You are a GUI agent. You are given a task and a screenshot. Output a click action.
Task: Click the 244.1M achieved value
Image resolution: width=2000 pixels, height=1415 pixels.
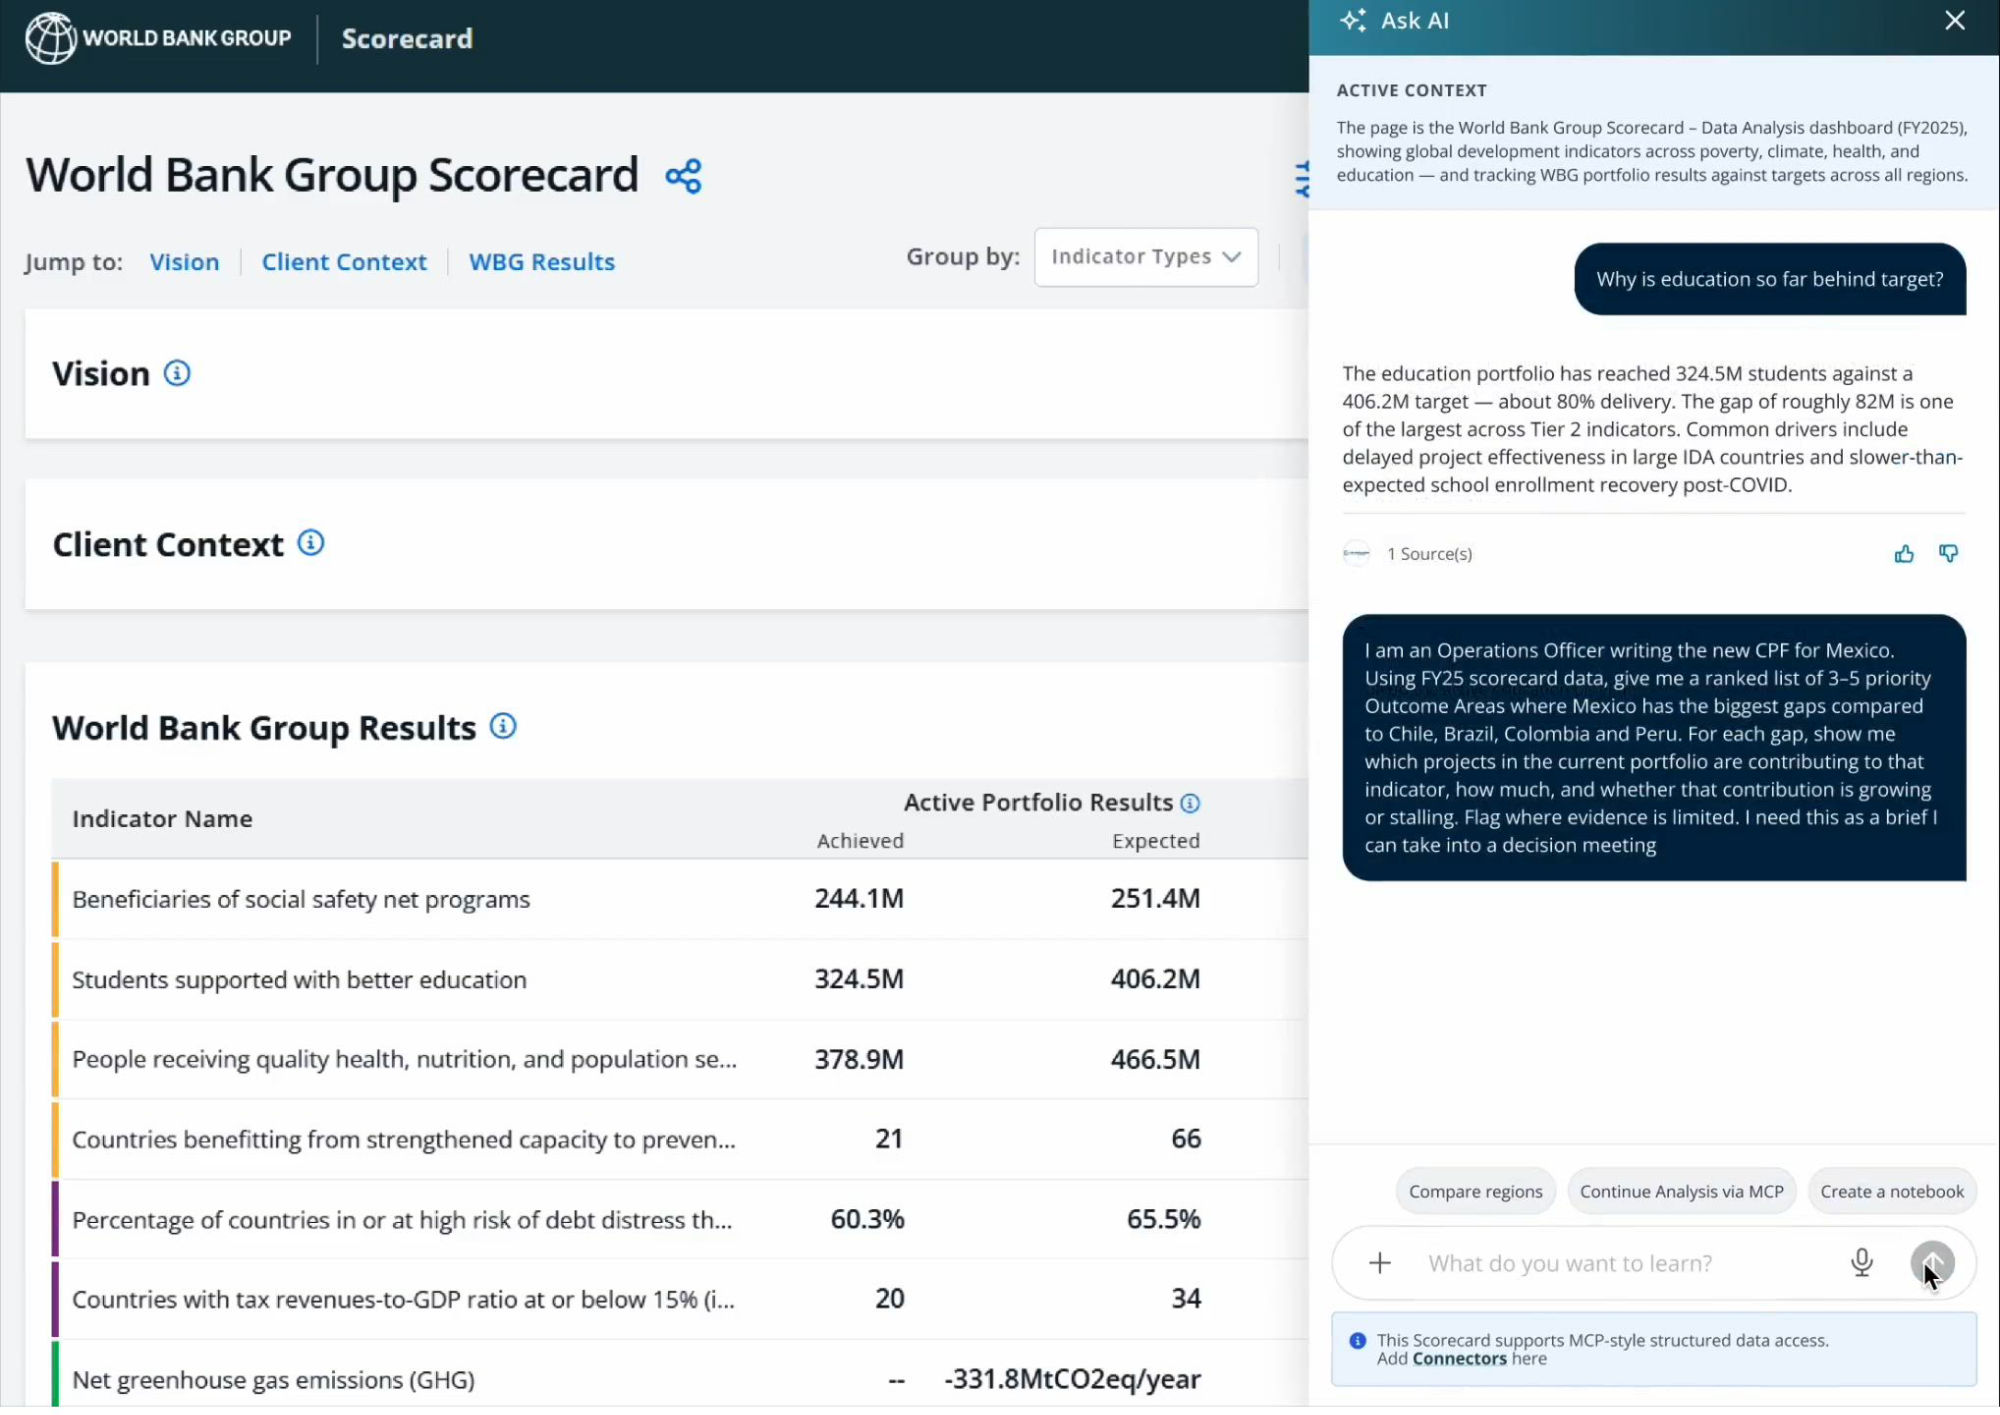tap(859, 898)
